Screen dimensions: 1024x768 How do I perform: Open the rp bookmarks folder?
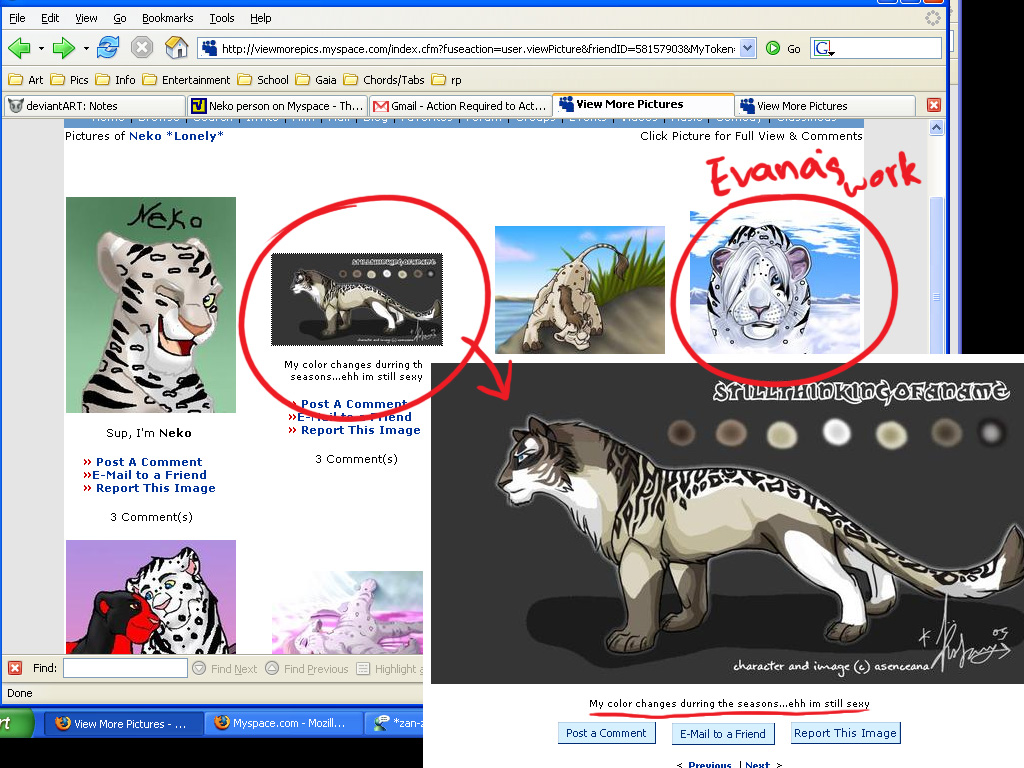tap(447, 80)
